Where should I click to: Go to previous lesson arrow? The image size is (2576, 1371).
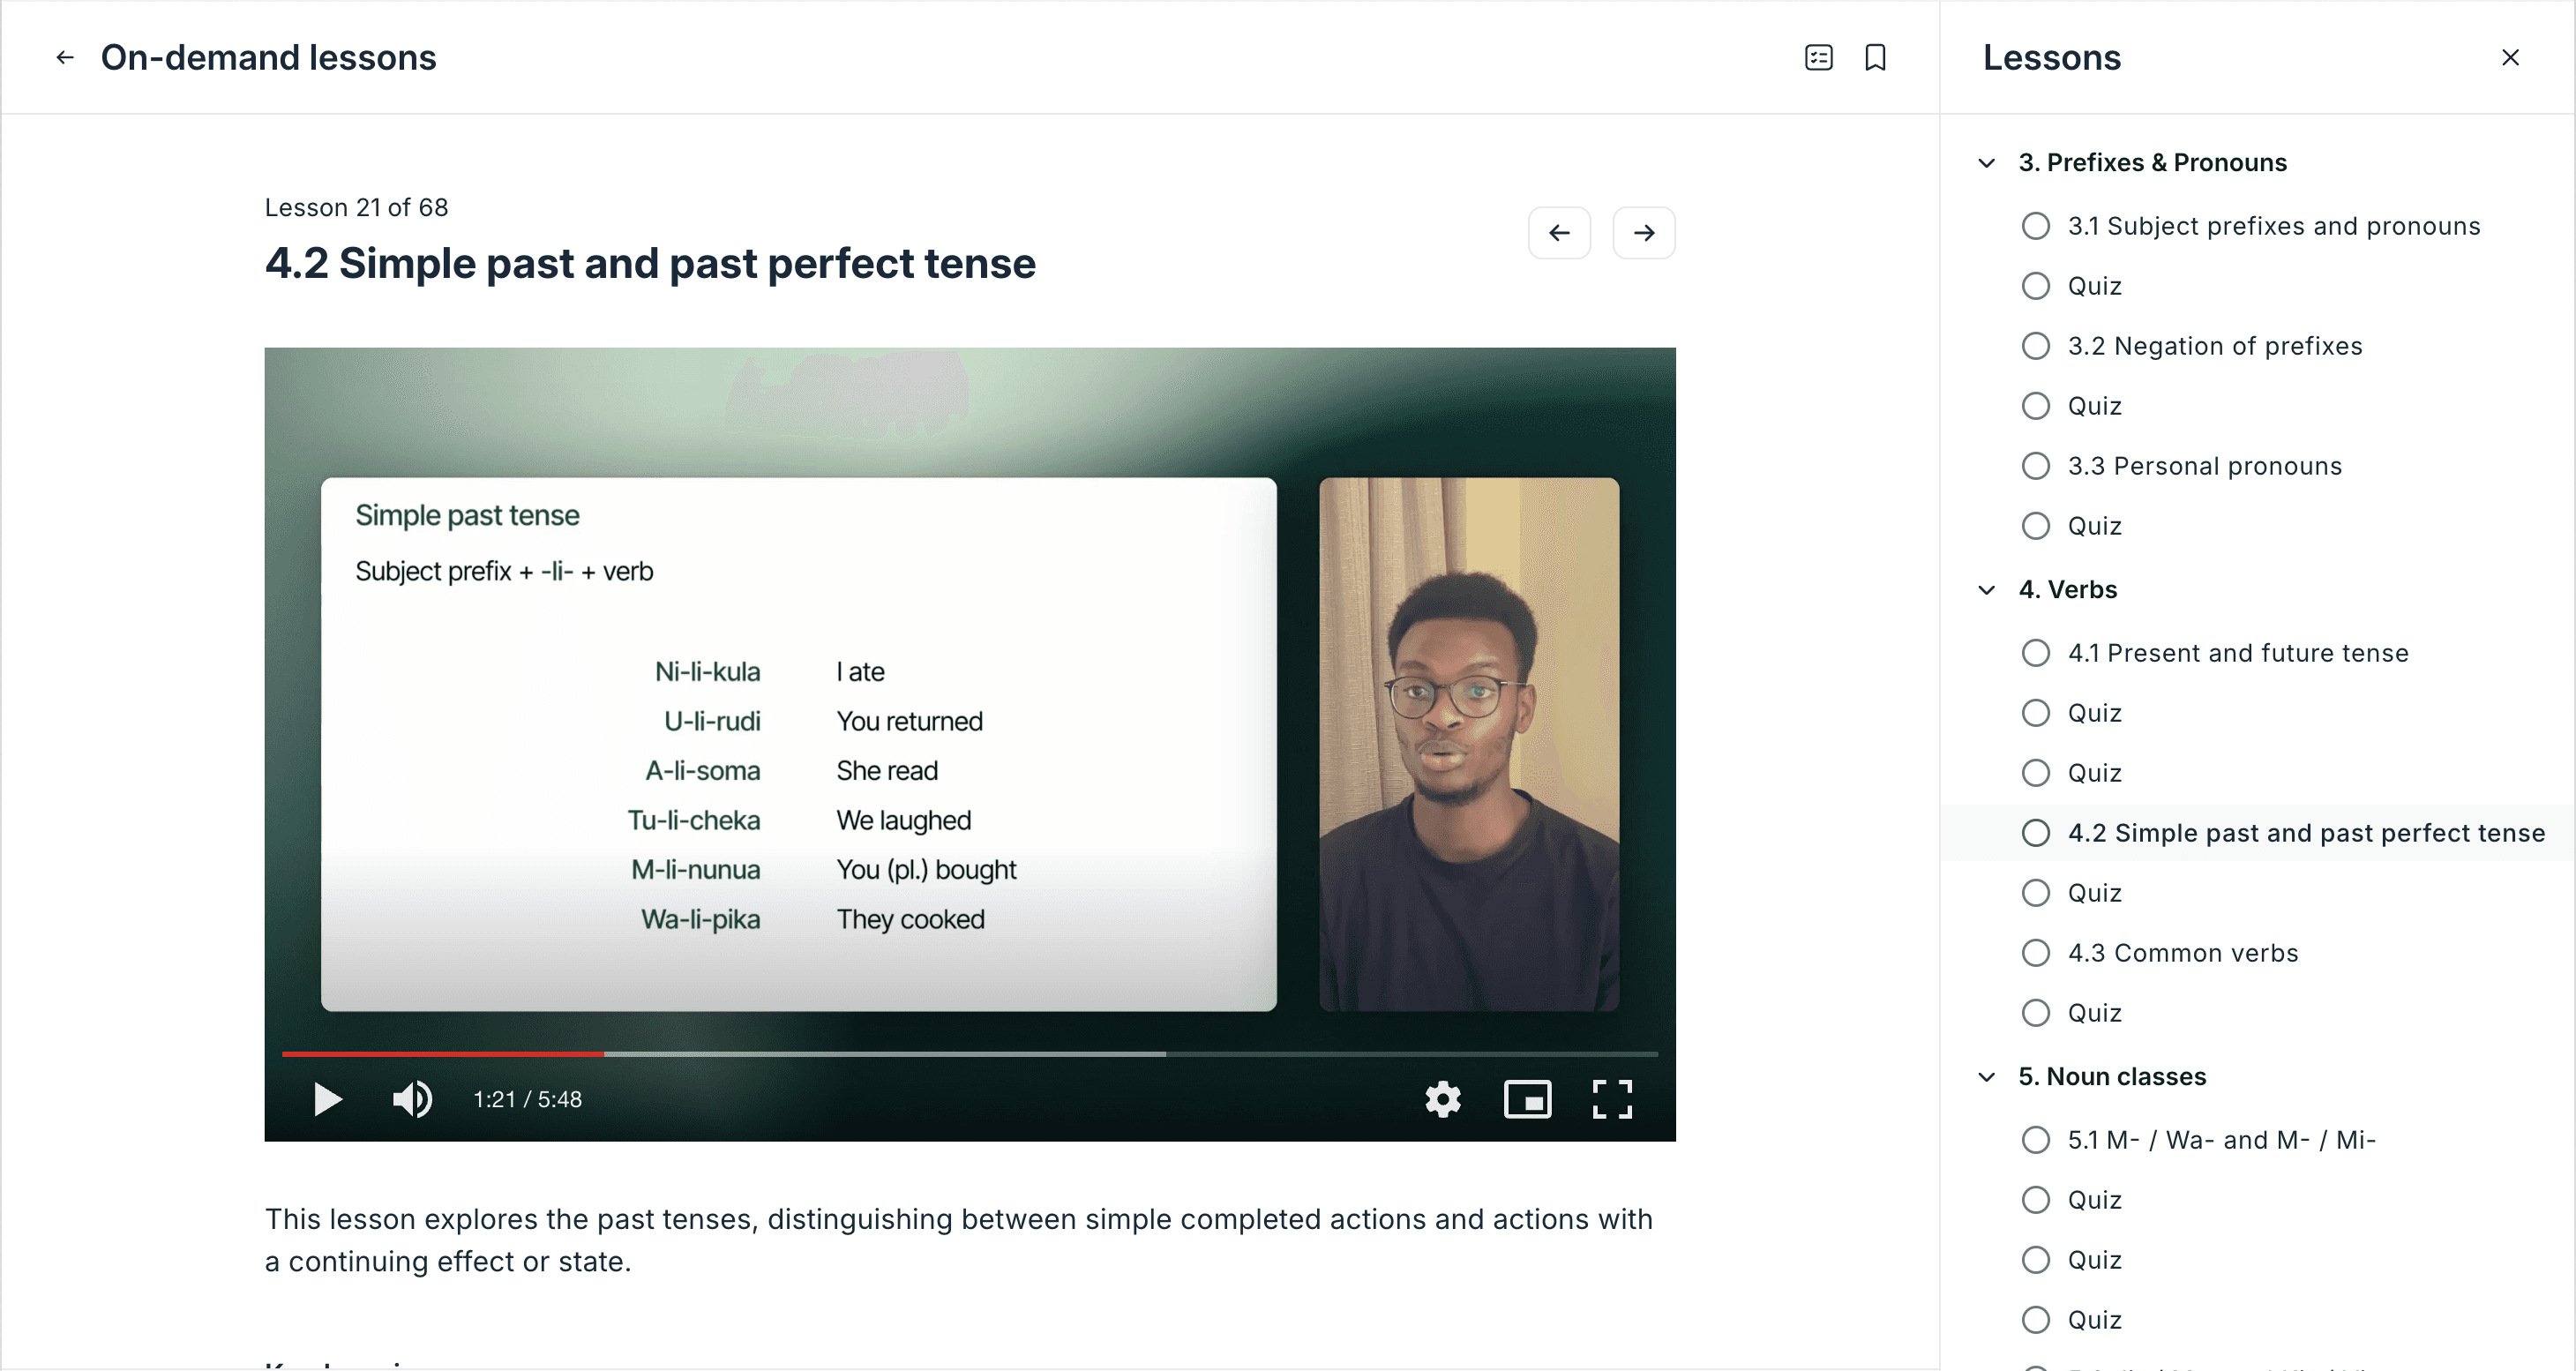click(1559, 233)
